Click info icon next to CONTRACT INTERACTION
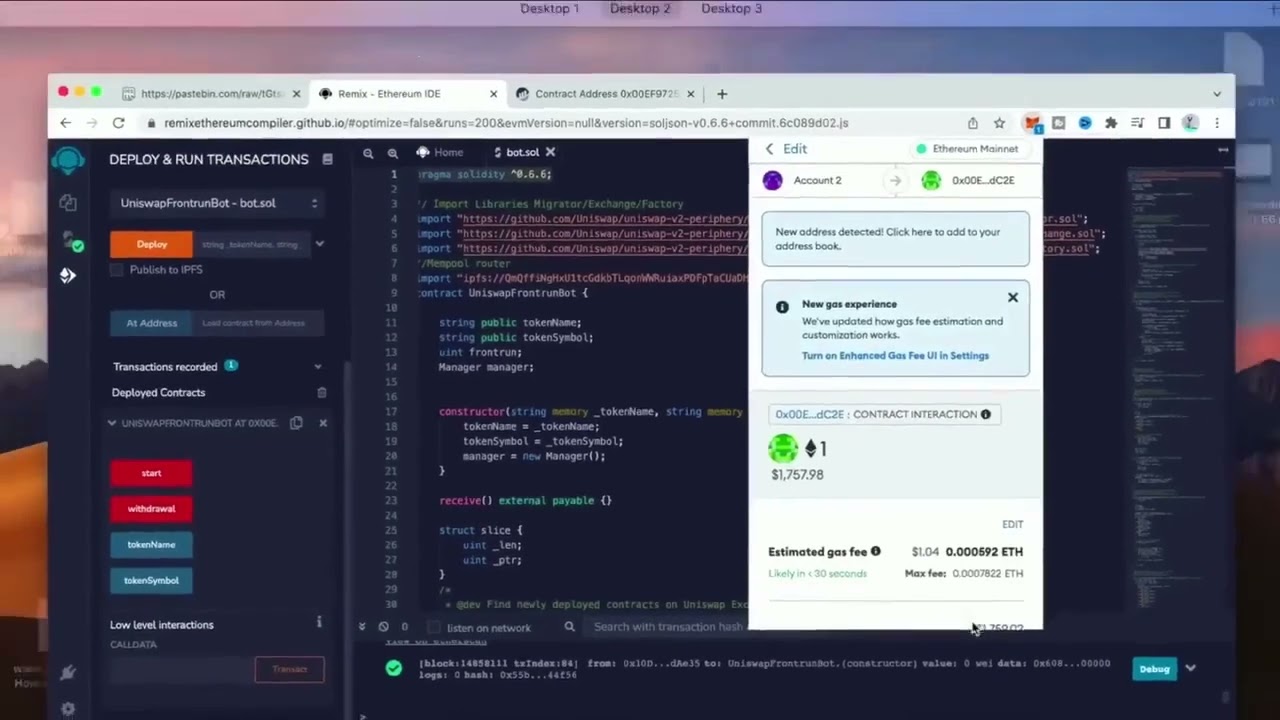Screen dimensions: 1280x720 pos(985,414)
